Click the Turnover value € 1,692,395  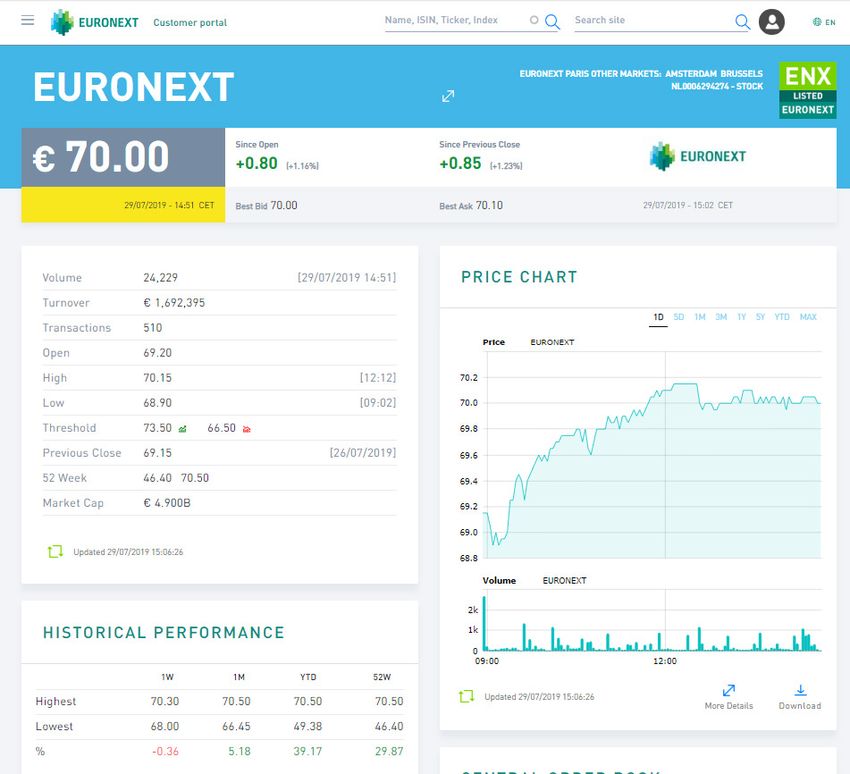pos(174,302)
